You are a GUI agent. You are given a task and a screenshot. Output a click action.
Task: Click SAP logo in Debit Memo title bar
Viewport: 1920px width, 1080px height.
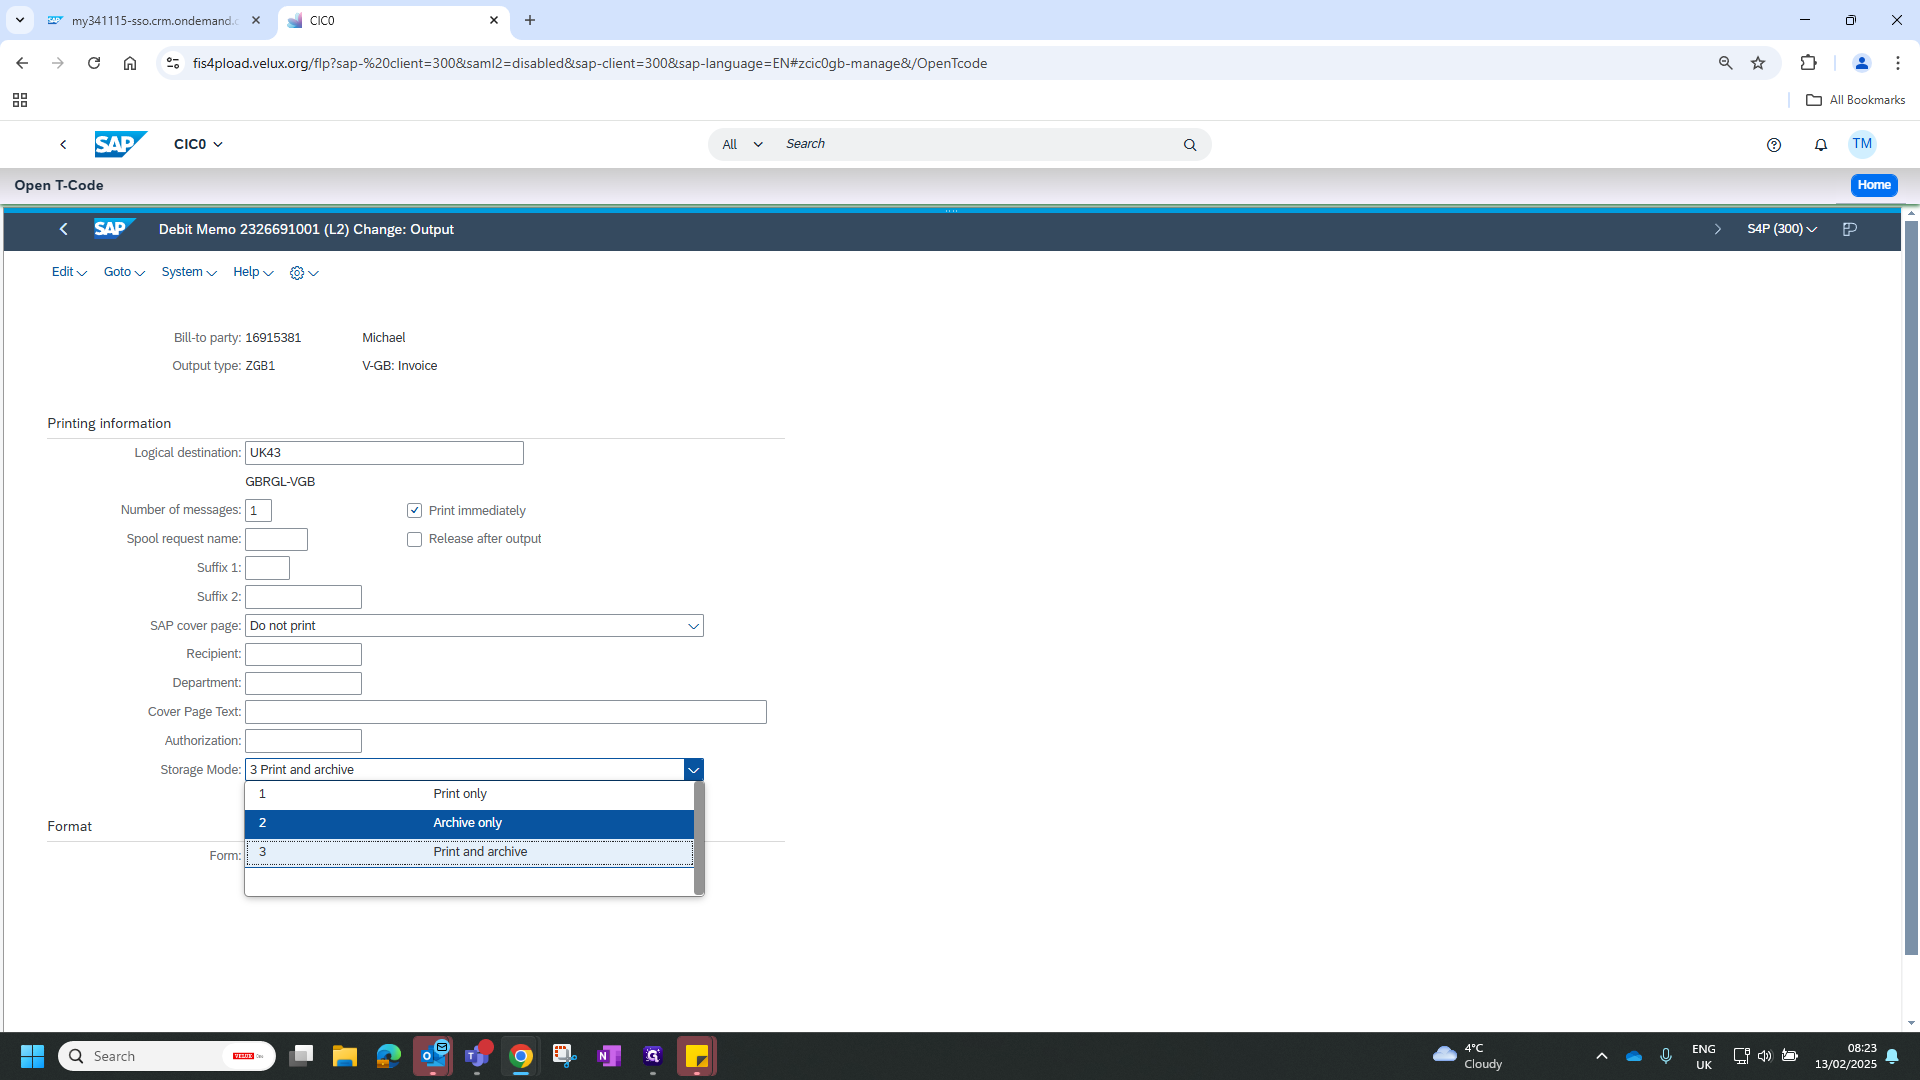[114, 229]
